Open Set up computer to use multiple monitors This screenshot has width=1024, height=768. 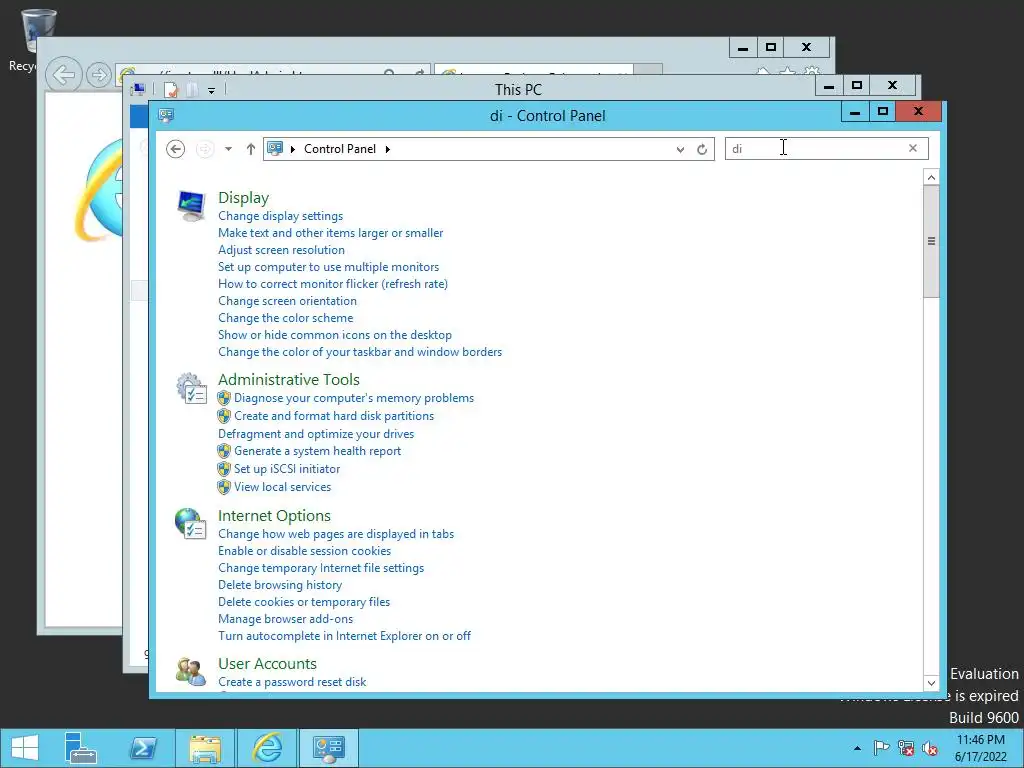(328, 267)
